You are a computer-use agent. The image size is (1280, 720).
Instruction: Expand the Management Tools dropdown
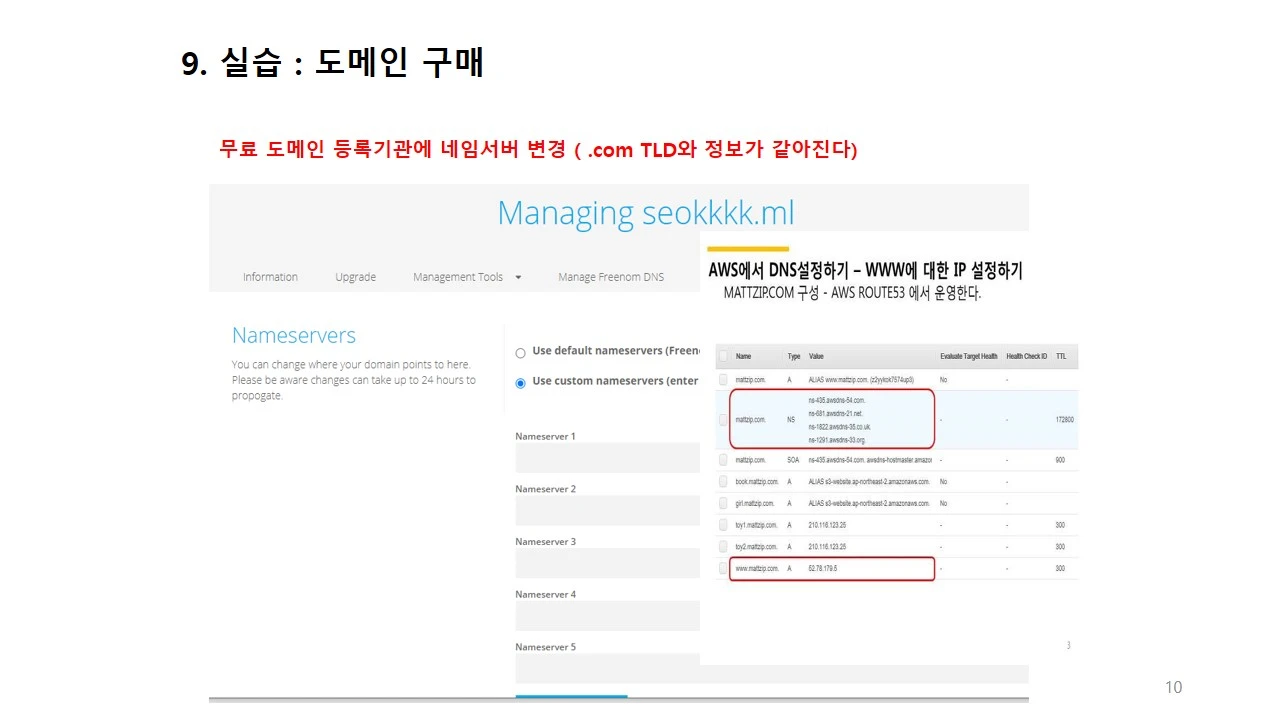click(467, 277)
